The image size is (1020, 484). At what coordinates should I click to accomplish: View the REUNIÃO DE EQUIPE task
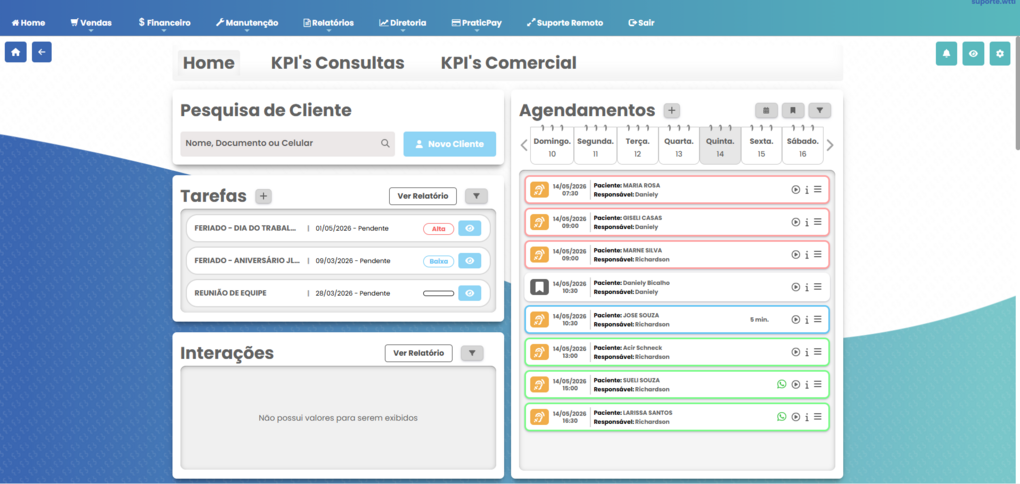point(470,293)
